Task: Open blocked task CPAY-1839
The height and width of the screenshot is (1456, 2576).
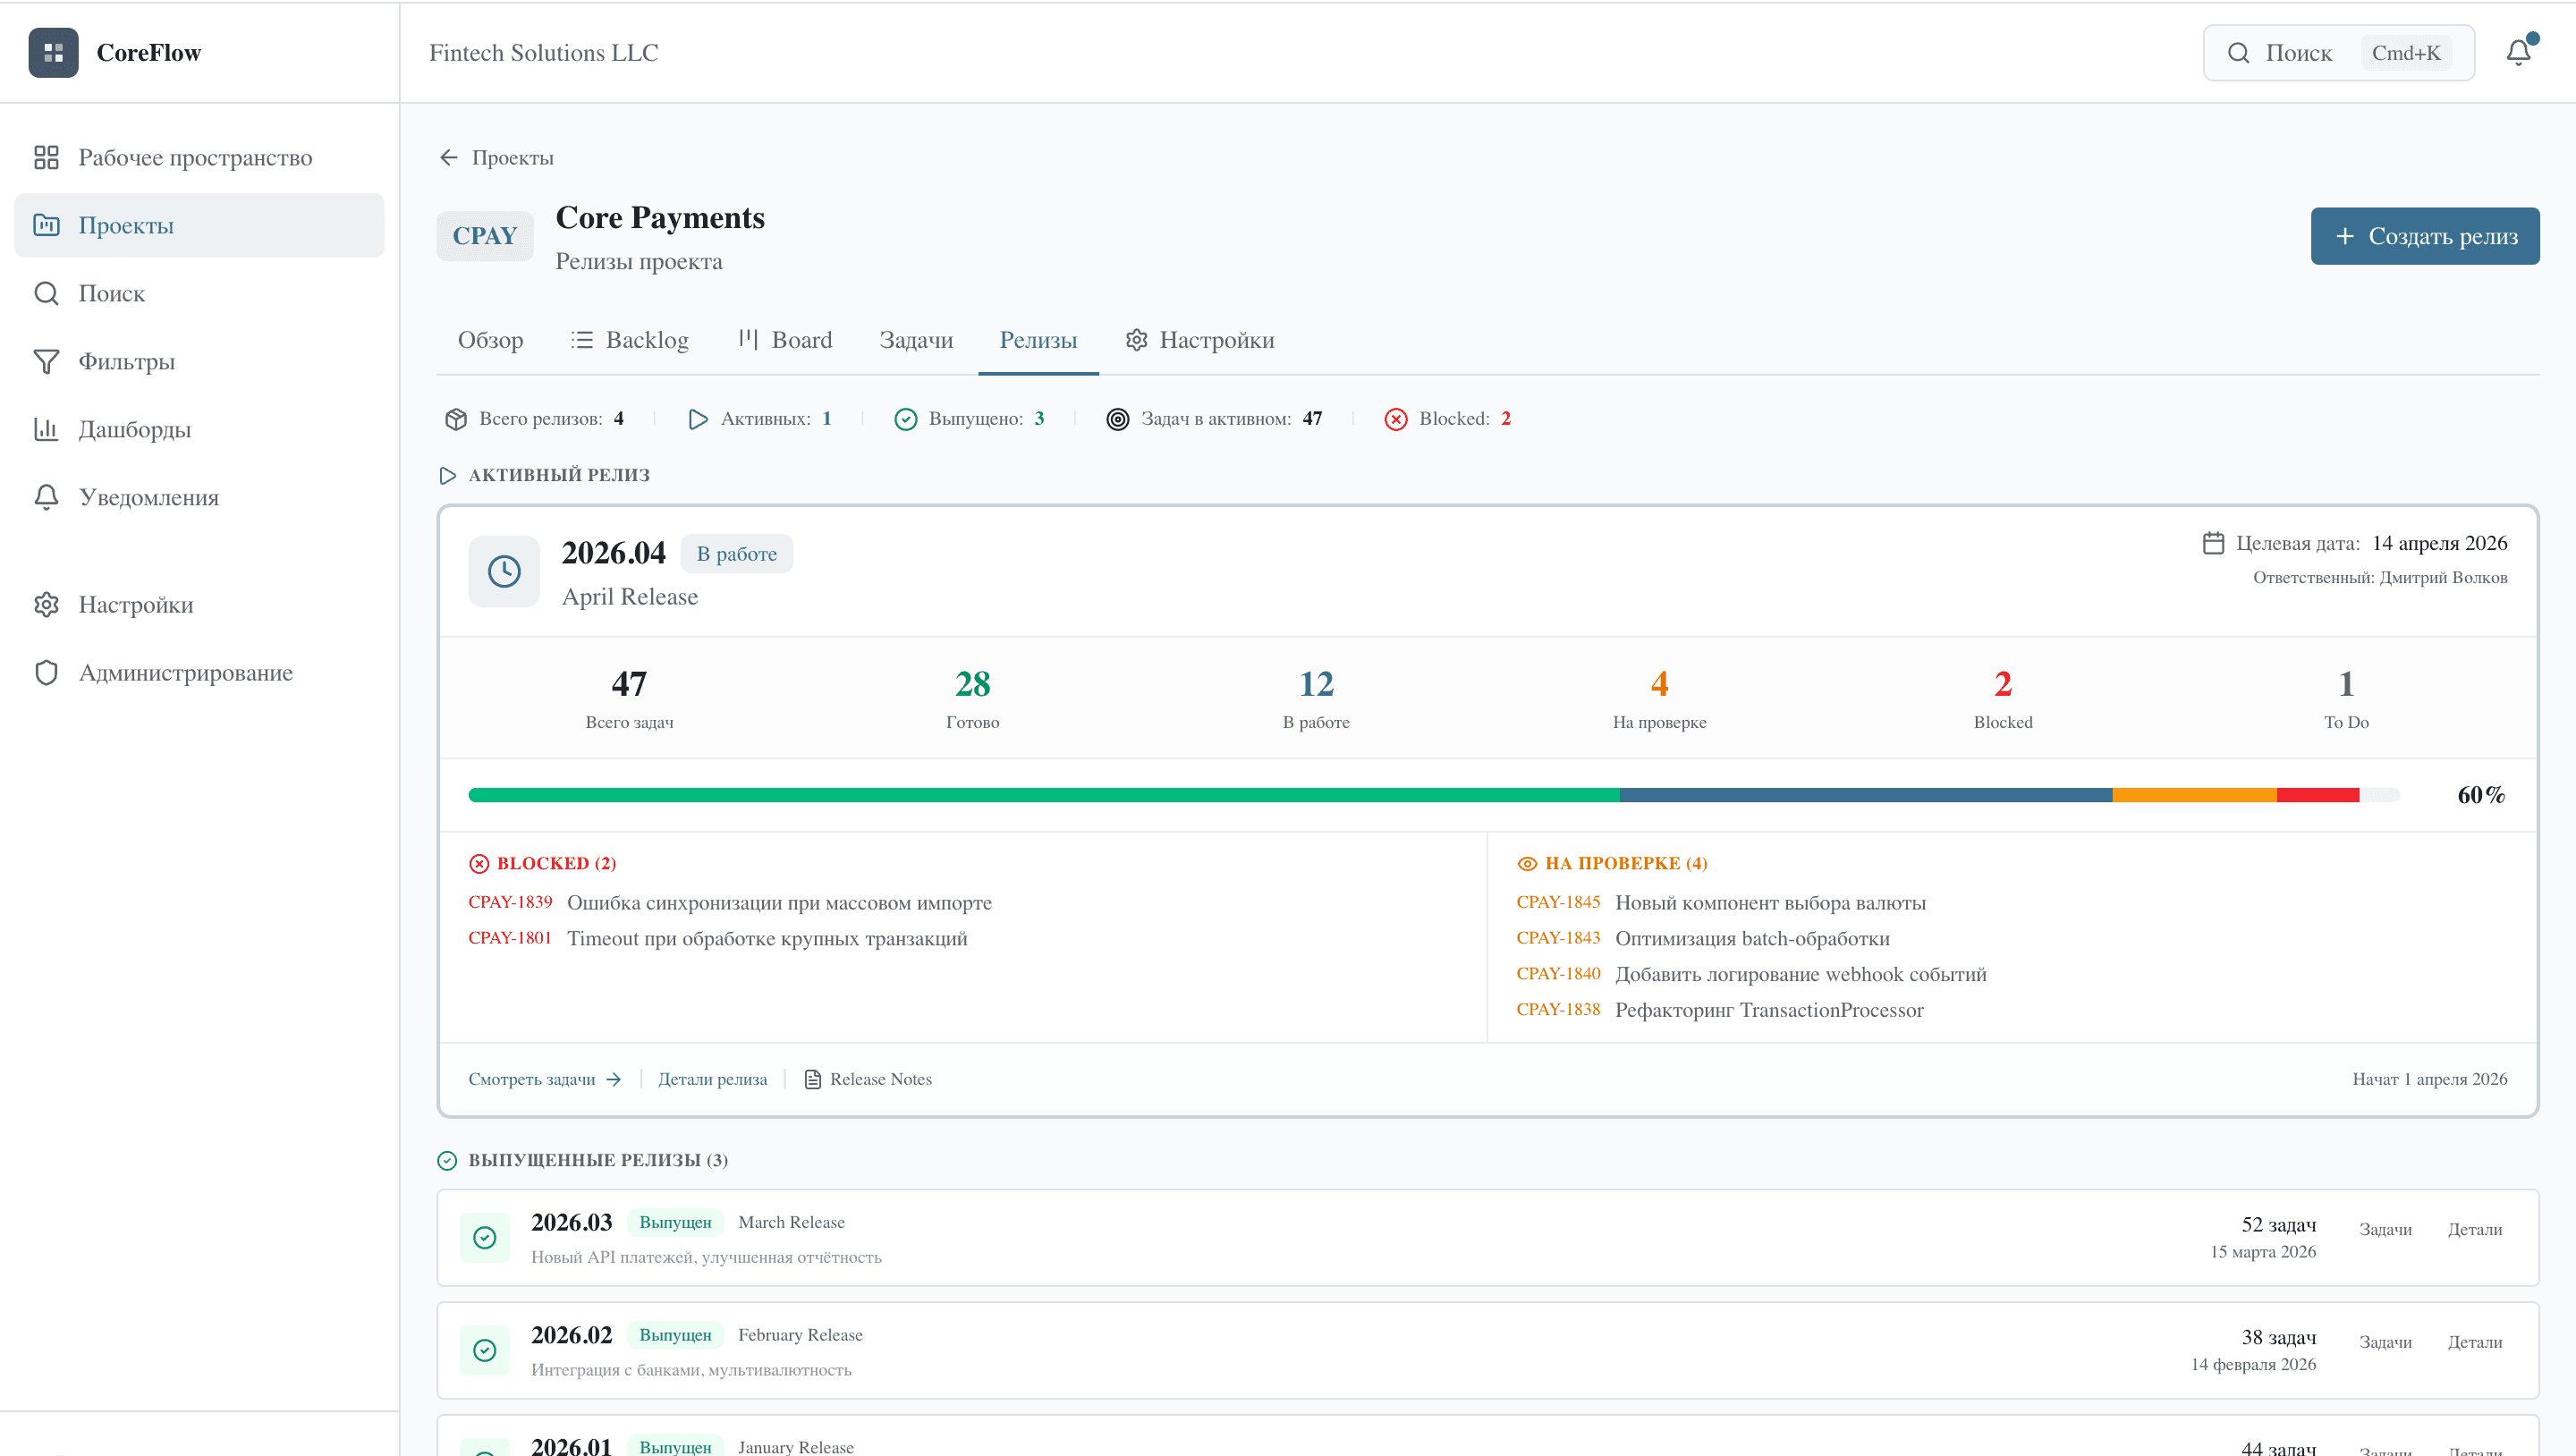Action: [x=511, y=902]
